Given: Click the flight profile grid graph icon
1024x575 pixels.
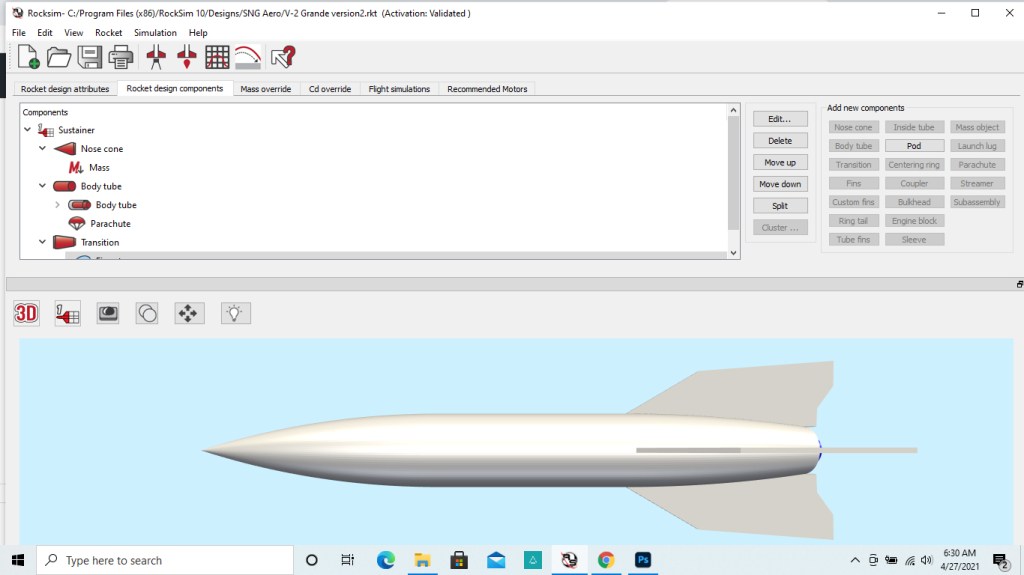Looking at the screenshot, I should (x=217, y=57).
